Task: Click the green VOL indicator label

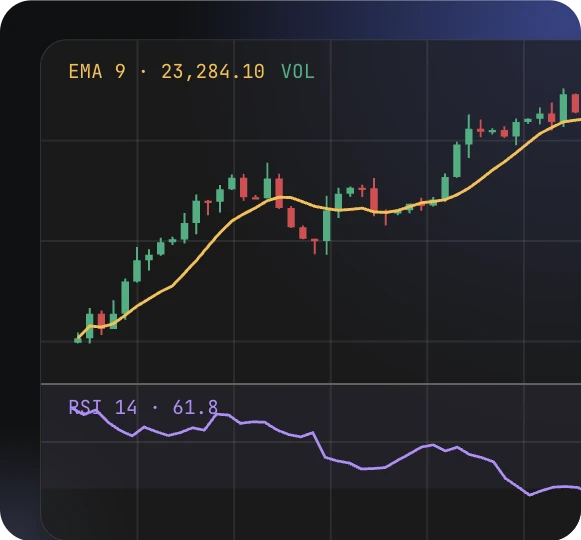Action: (x=298, y=71)
